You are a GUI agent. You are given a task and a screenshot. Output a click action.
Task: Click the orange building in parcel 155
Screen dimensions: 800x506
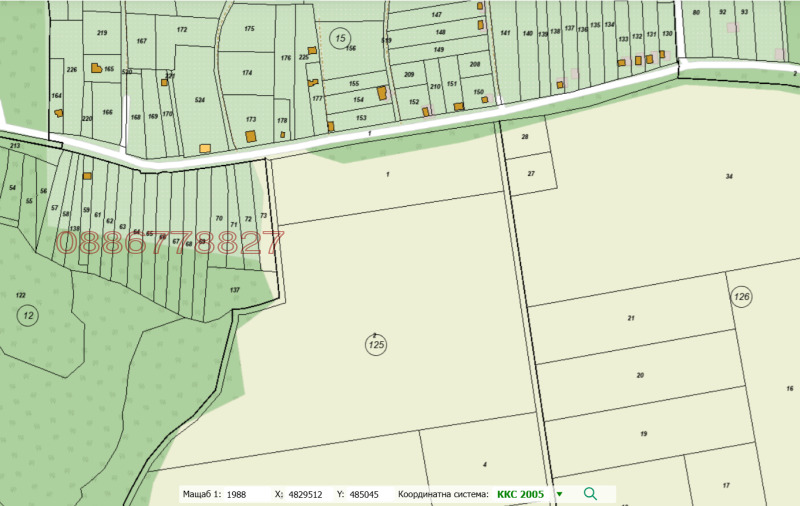(381, 92)
